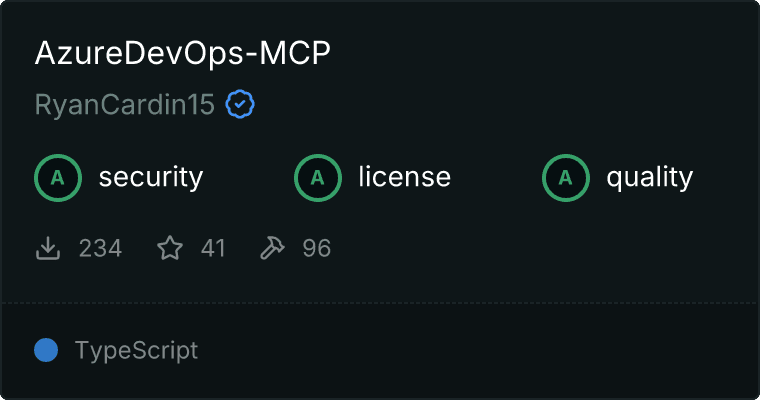This screenshot has width=760, height=400.
Task: Click the quality grade A badge
Action: pyautogui.click(x=566, y=178)
